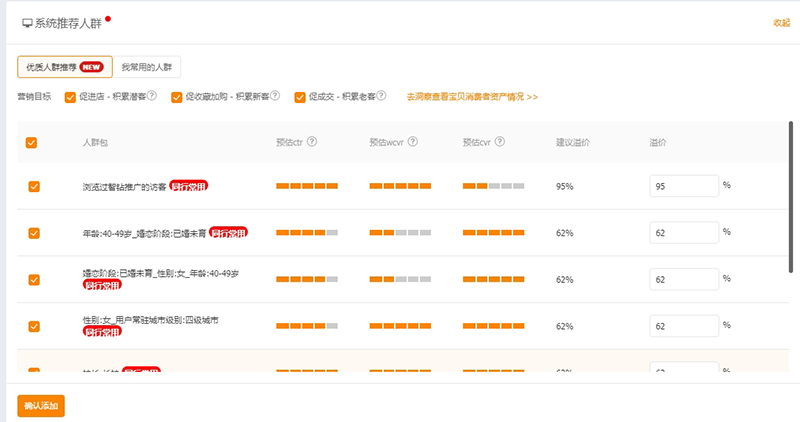The width and height of the screenshot is (800, 422).
Task: Switch to the 我常用的人群 tab
Action: 146,67
